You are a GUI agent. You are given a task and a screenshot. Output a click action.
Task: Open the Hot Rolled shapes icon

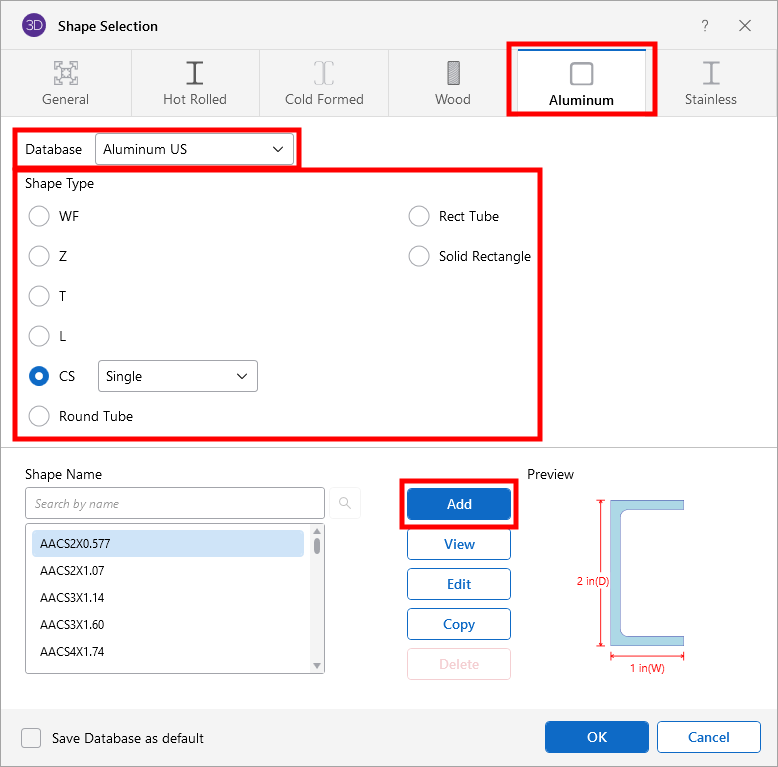click(x=195, y=73)
